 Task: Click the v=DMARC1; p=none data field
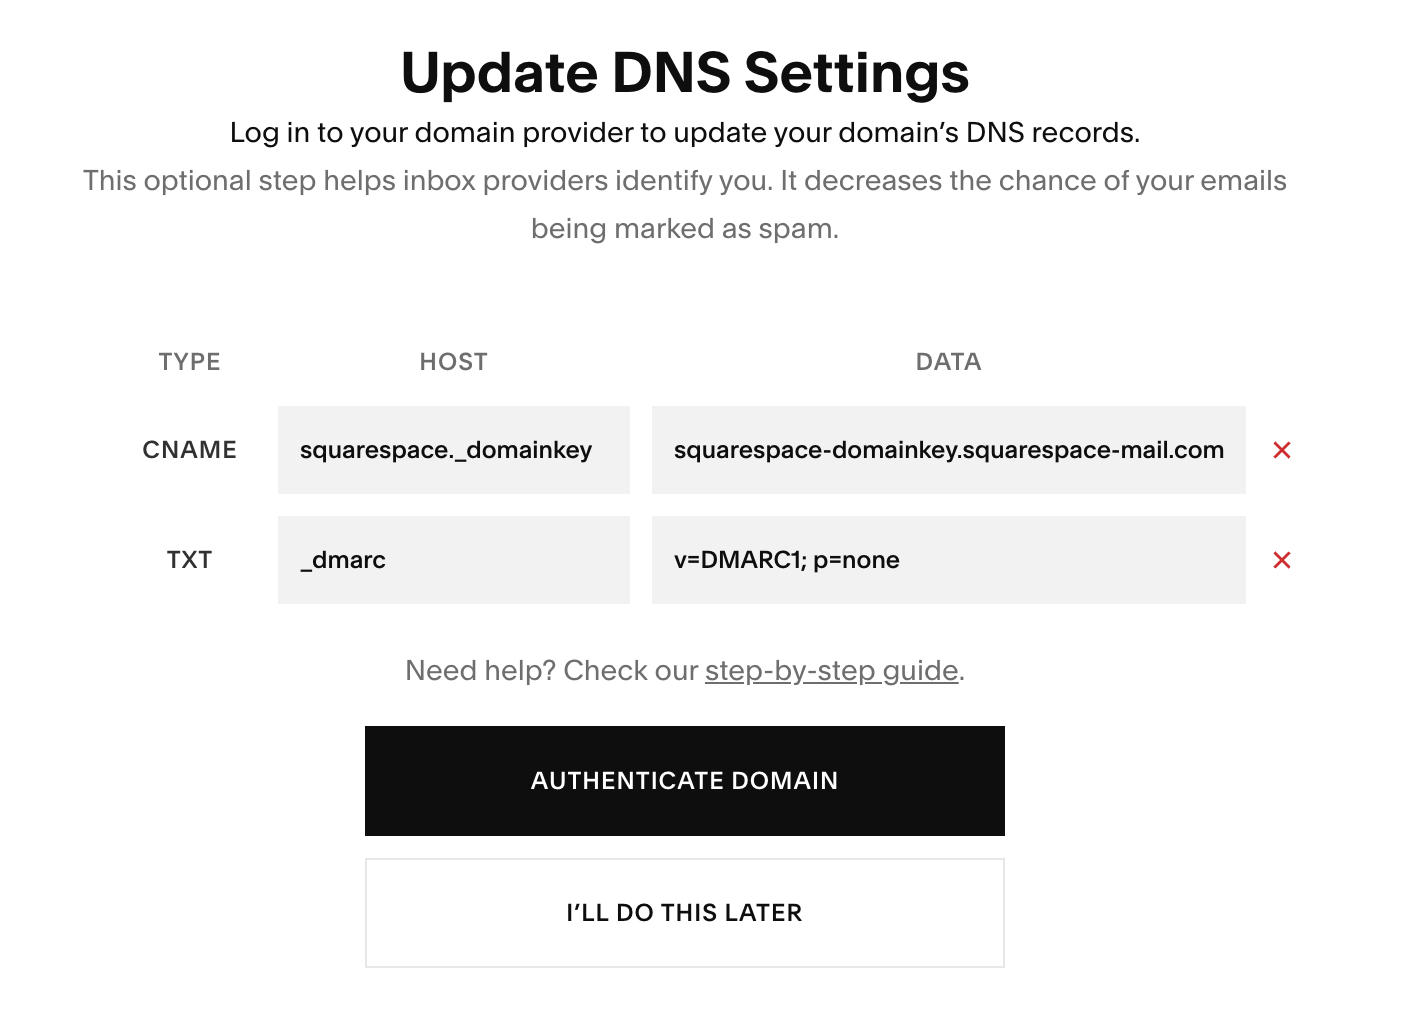pos(948,560)
